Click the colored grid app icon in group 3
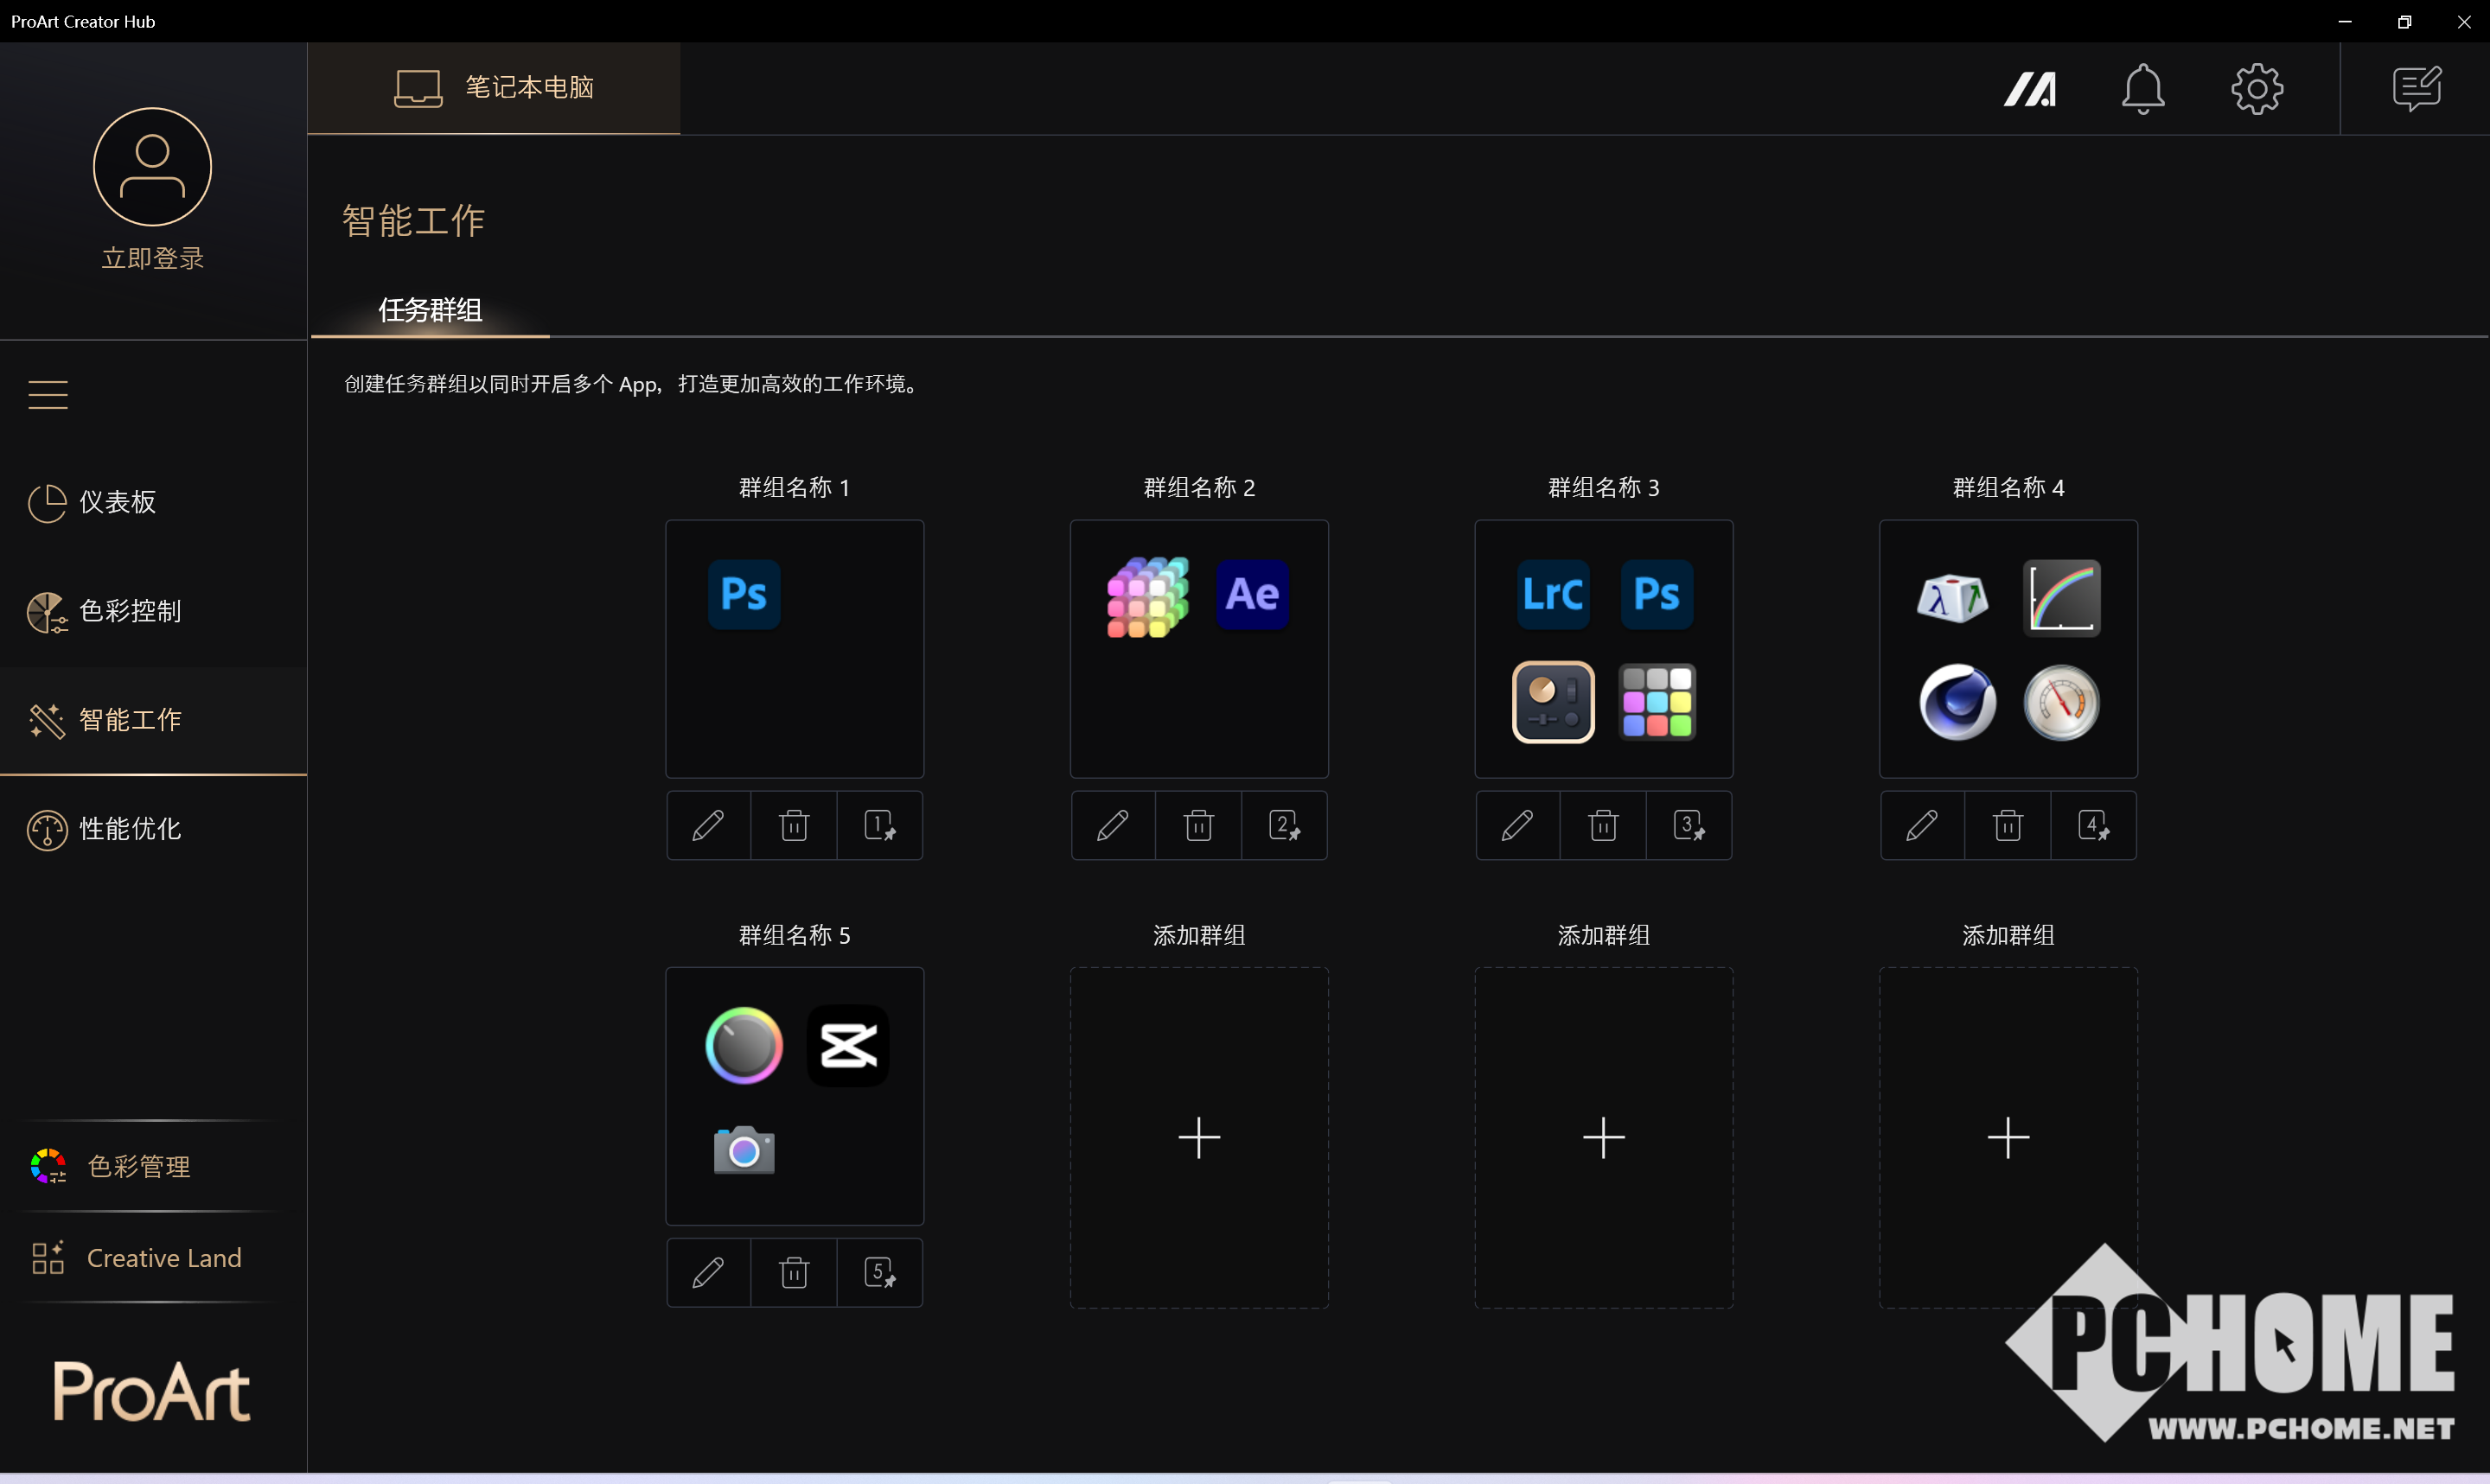This screenshot has height=1484, width=2490. (x=1657, y=702)
